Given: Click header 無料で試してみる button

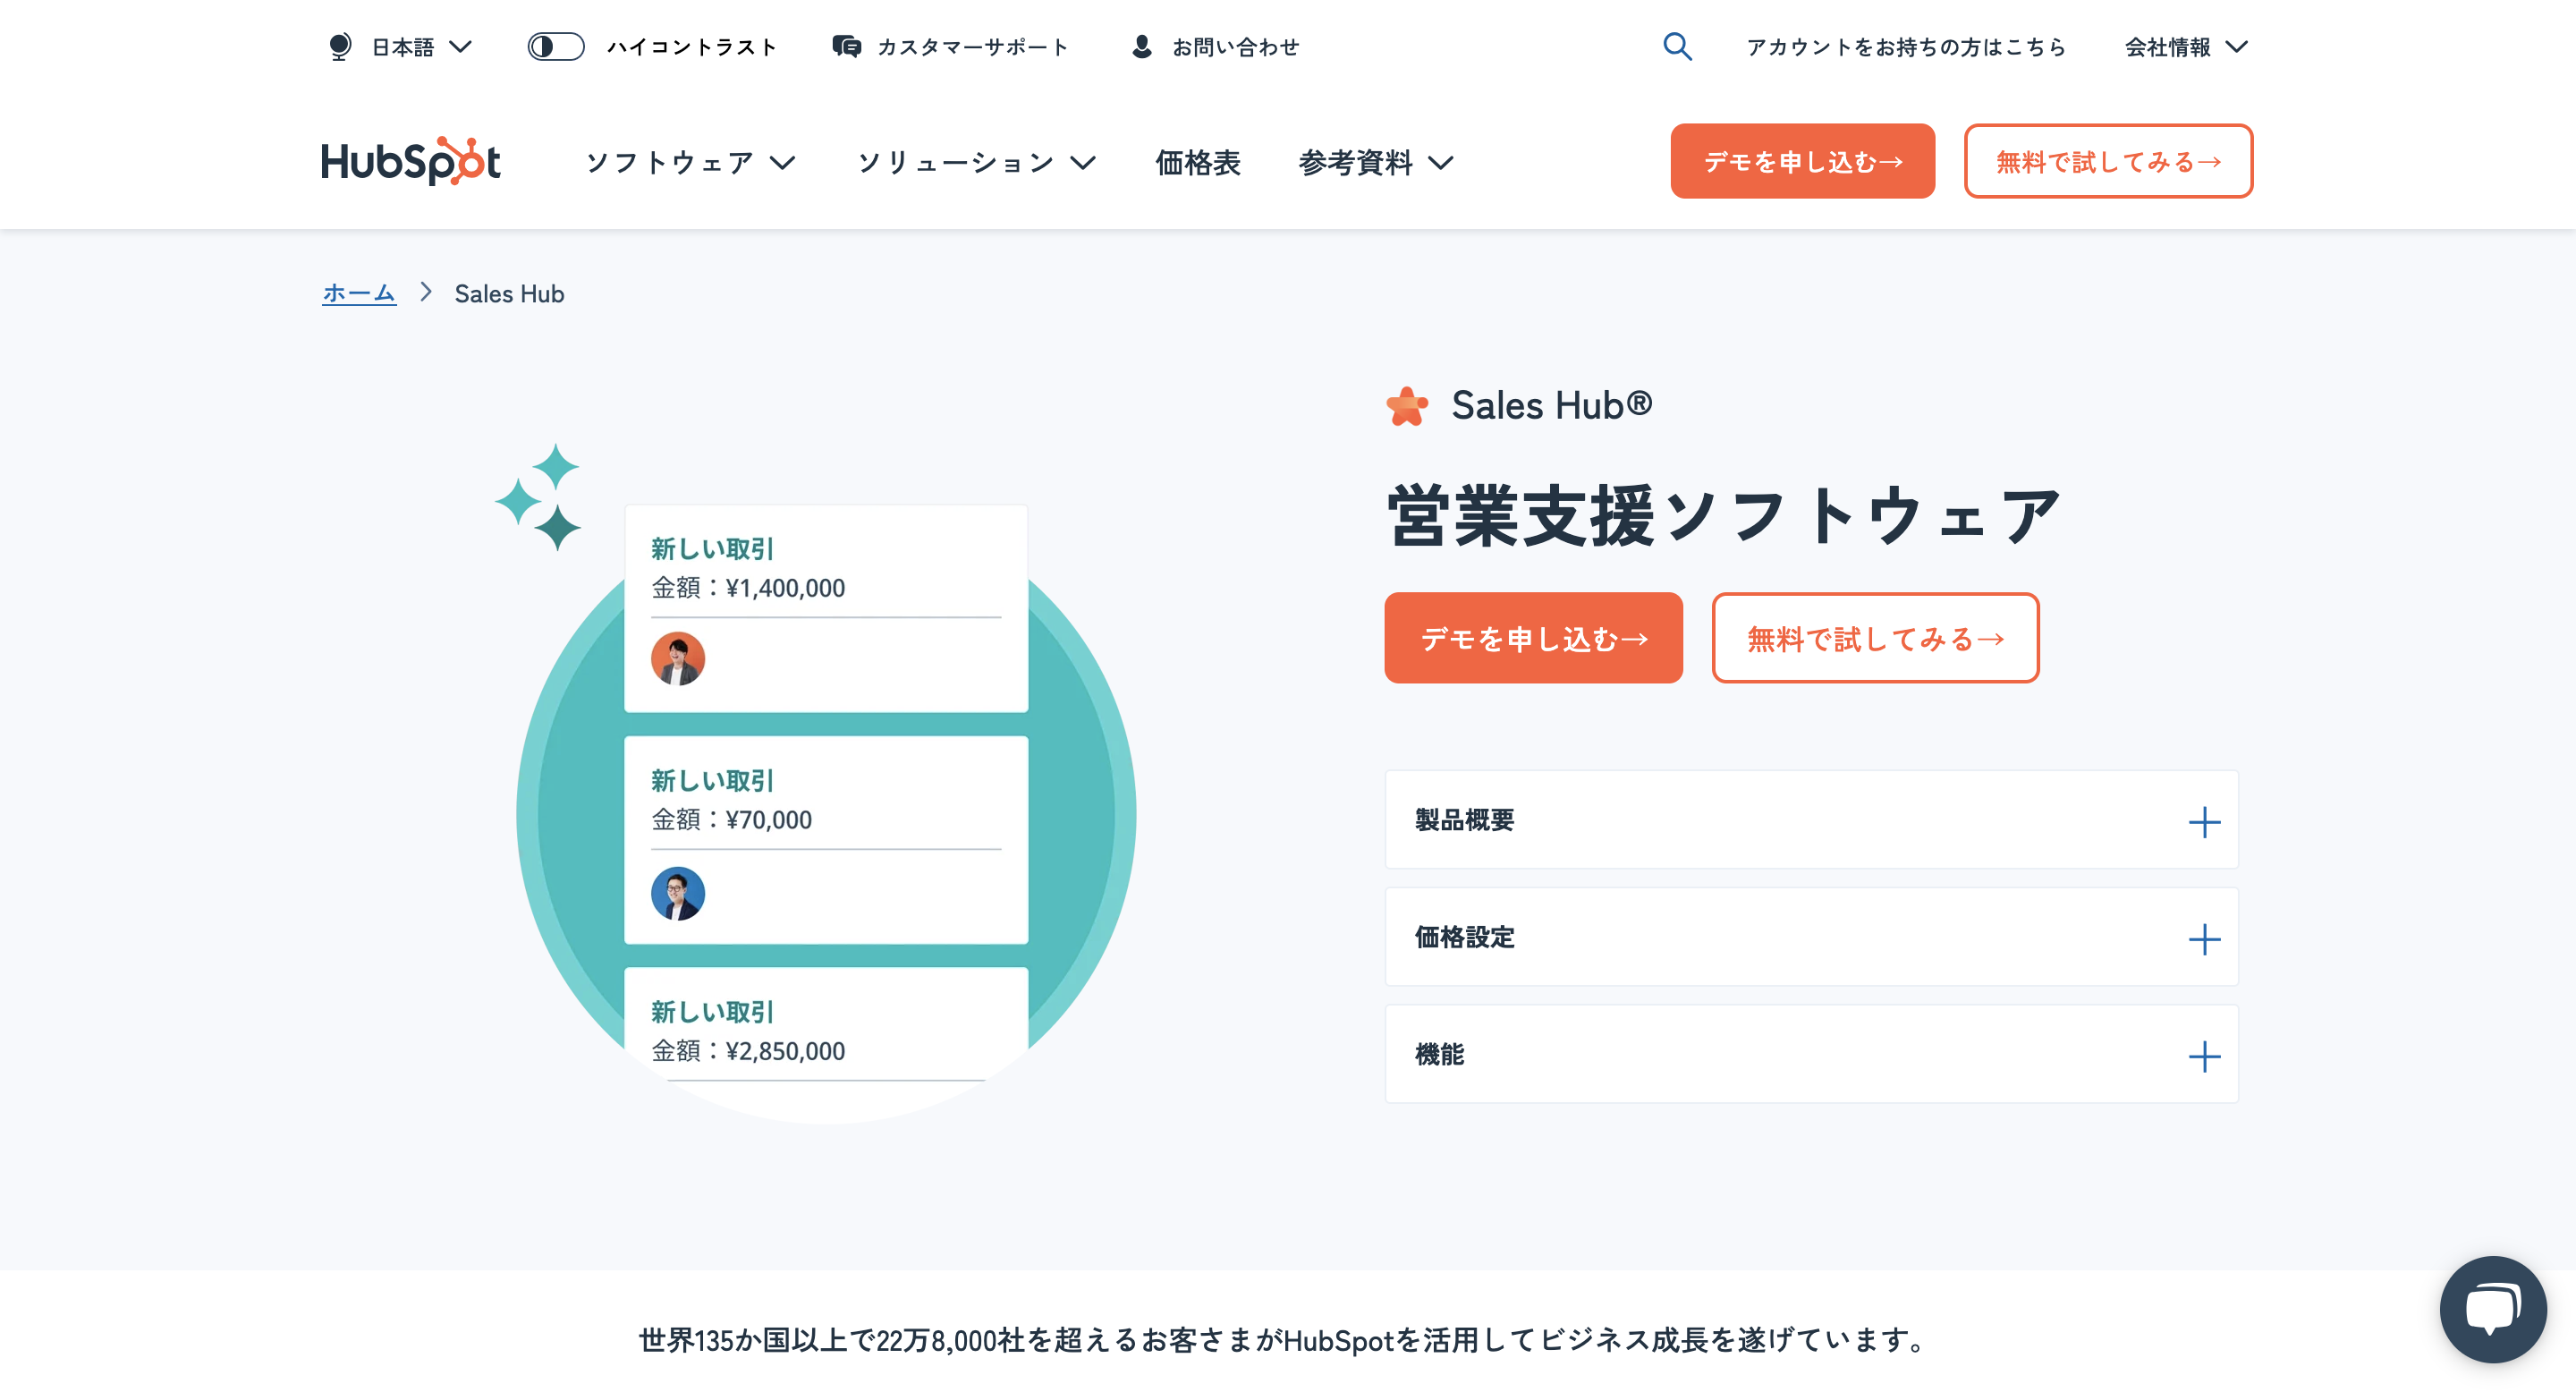Looking at the screenshot, I should click(2108, 161).
